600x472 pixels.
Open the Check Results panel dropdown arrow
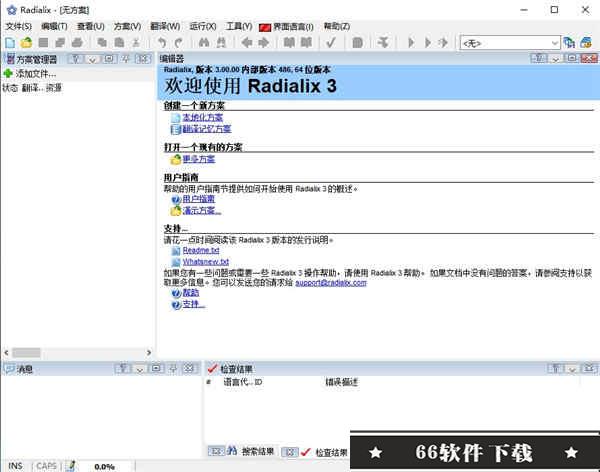pyautogui.click(x=572, y=369)
